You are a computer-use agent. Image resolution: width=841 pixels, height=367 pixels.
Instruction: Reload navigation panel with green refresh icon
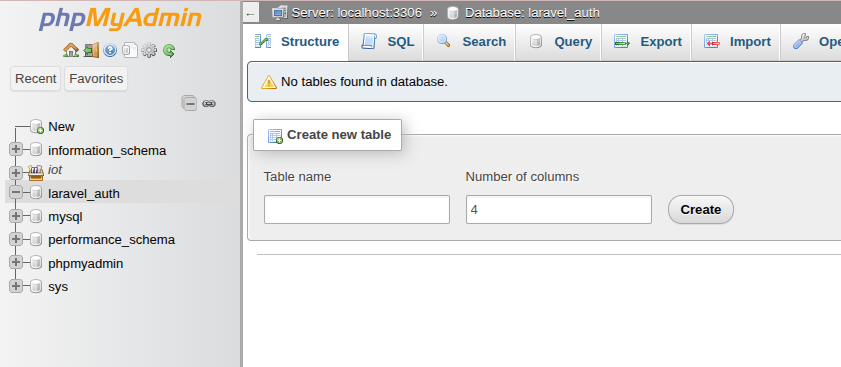169,51
